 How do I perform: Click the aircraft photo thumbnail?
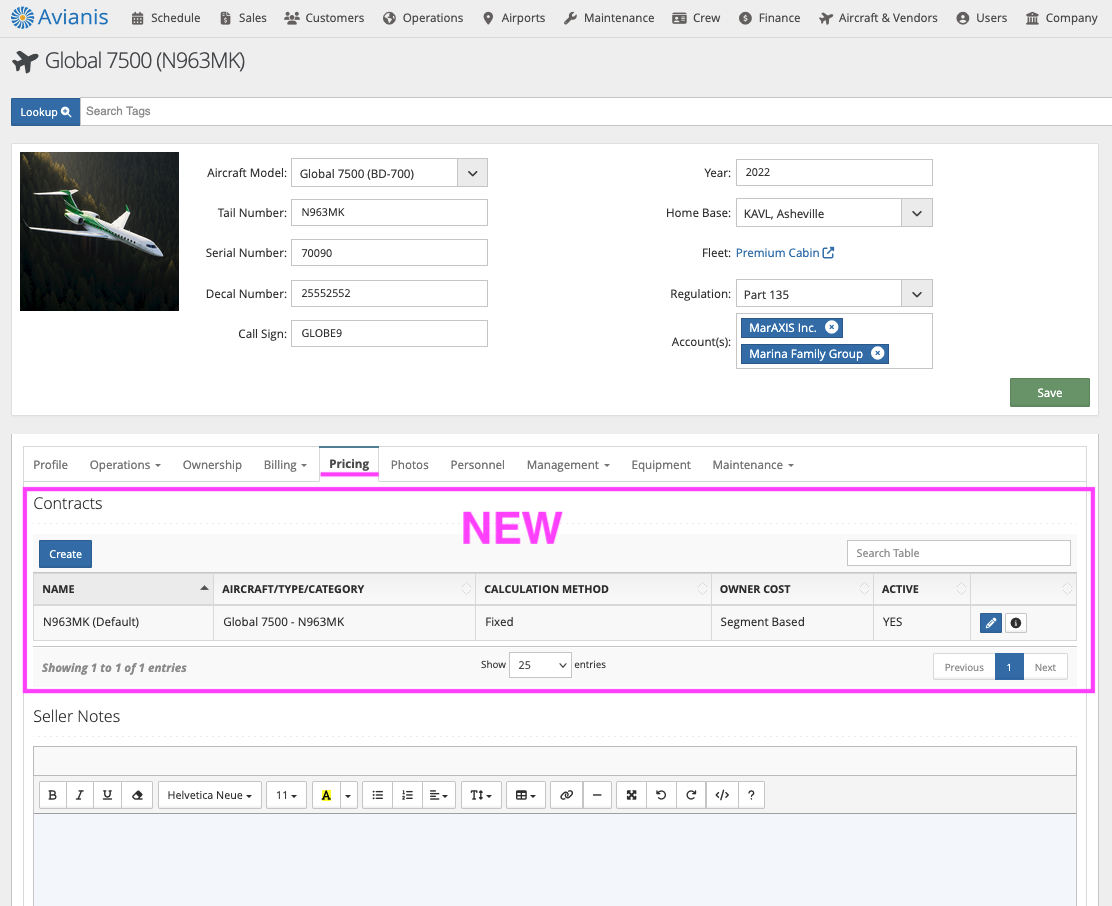[99, 231]
